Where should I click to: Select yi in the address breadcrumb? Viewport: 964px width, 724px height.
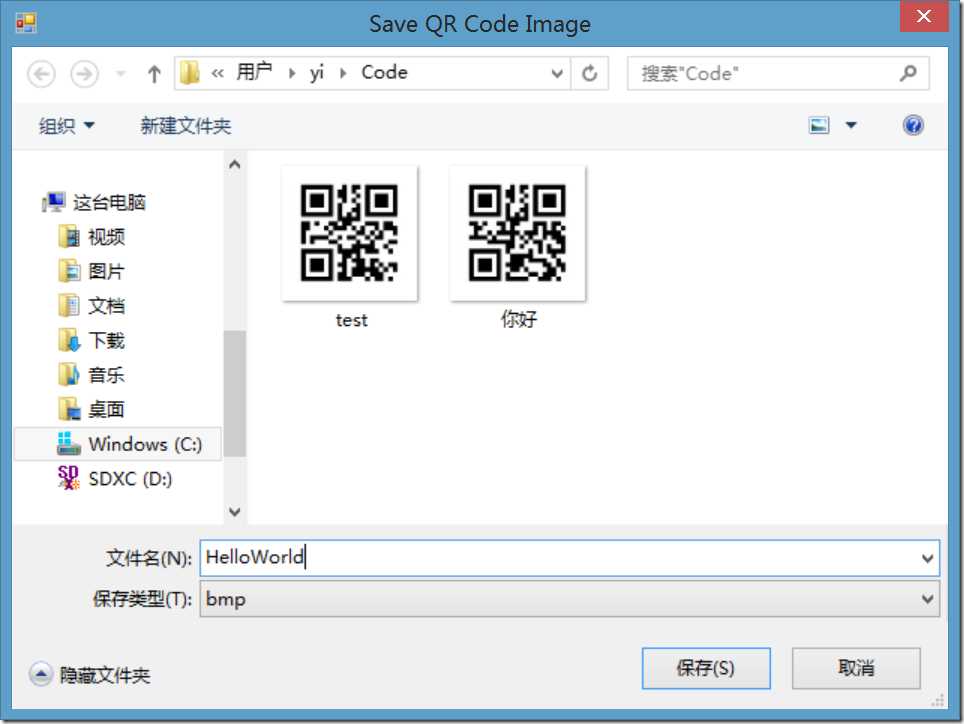tap(317, 73)
